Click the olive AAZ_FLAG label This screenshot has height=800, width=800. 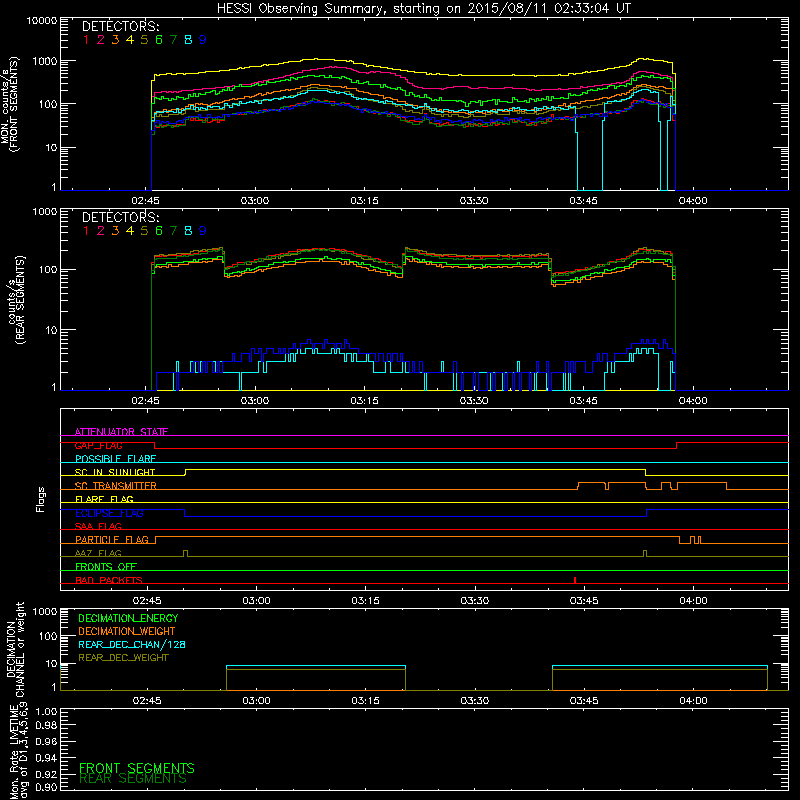point(98,553)
